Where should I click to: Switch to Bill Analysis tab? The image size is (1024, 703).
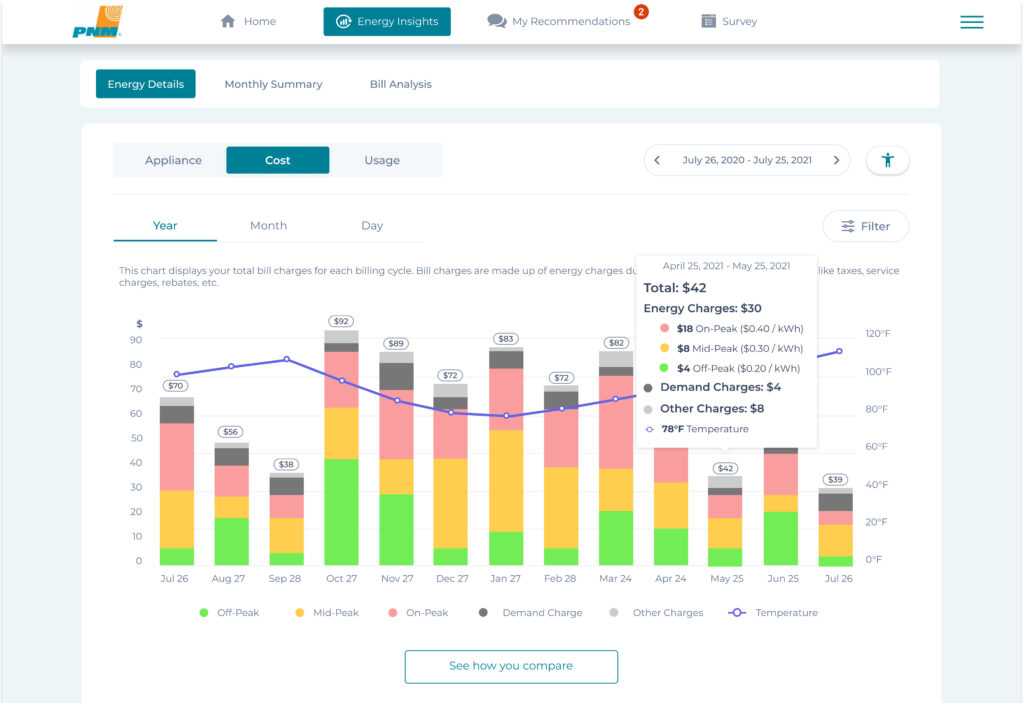400,84
